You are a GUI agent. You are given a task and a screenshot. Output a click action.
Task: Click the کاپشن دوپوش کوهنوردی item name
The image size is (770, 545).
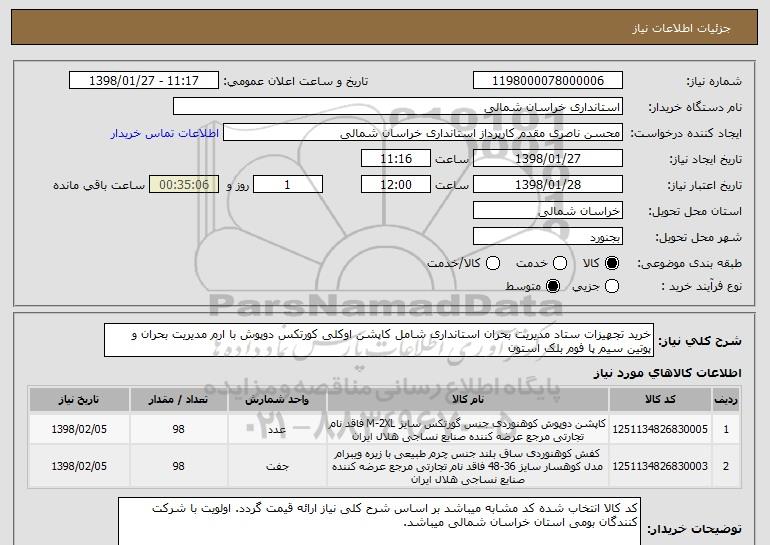(468, 430)
